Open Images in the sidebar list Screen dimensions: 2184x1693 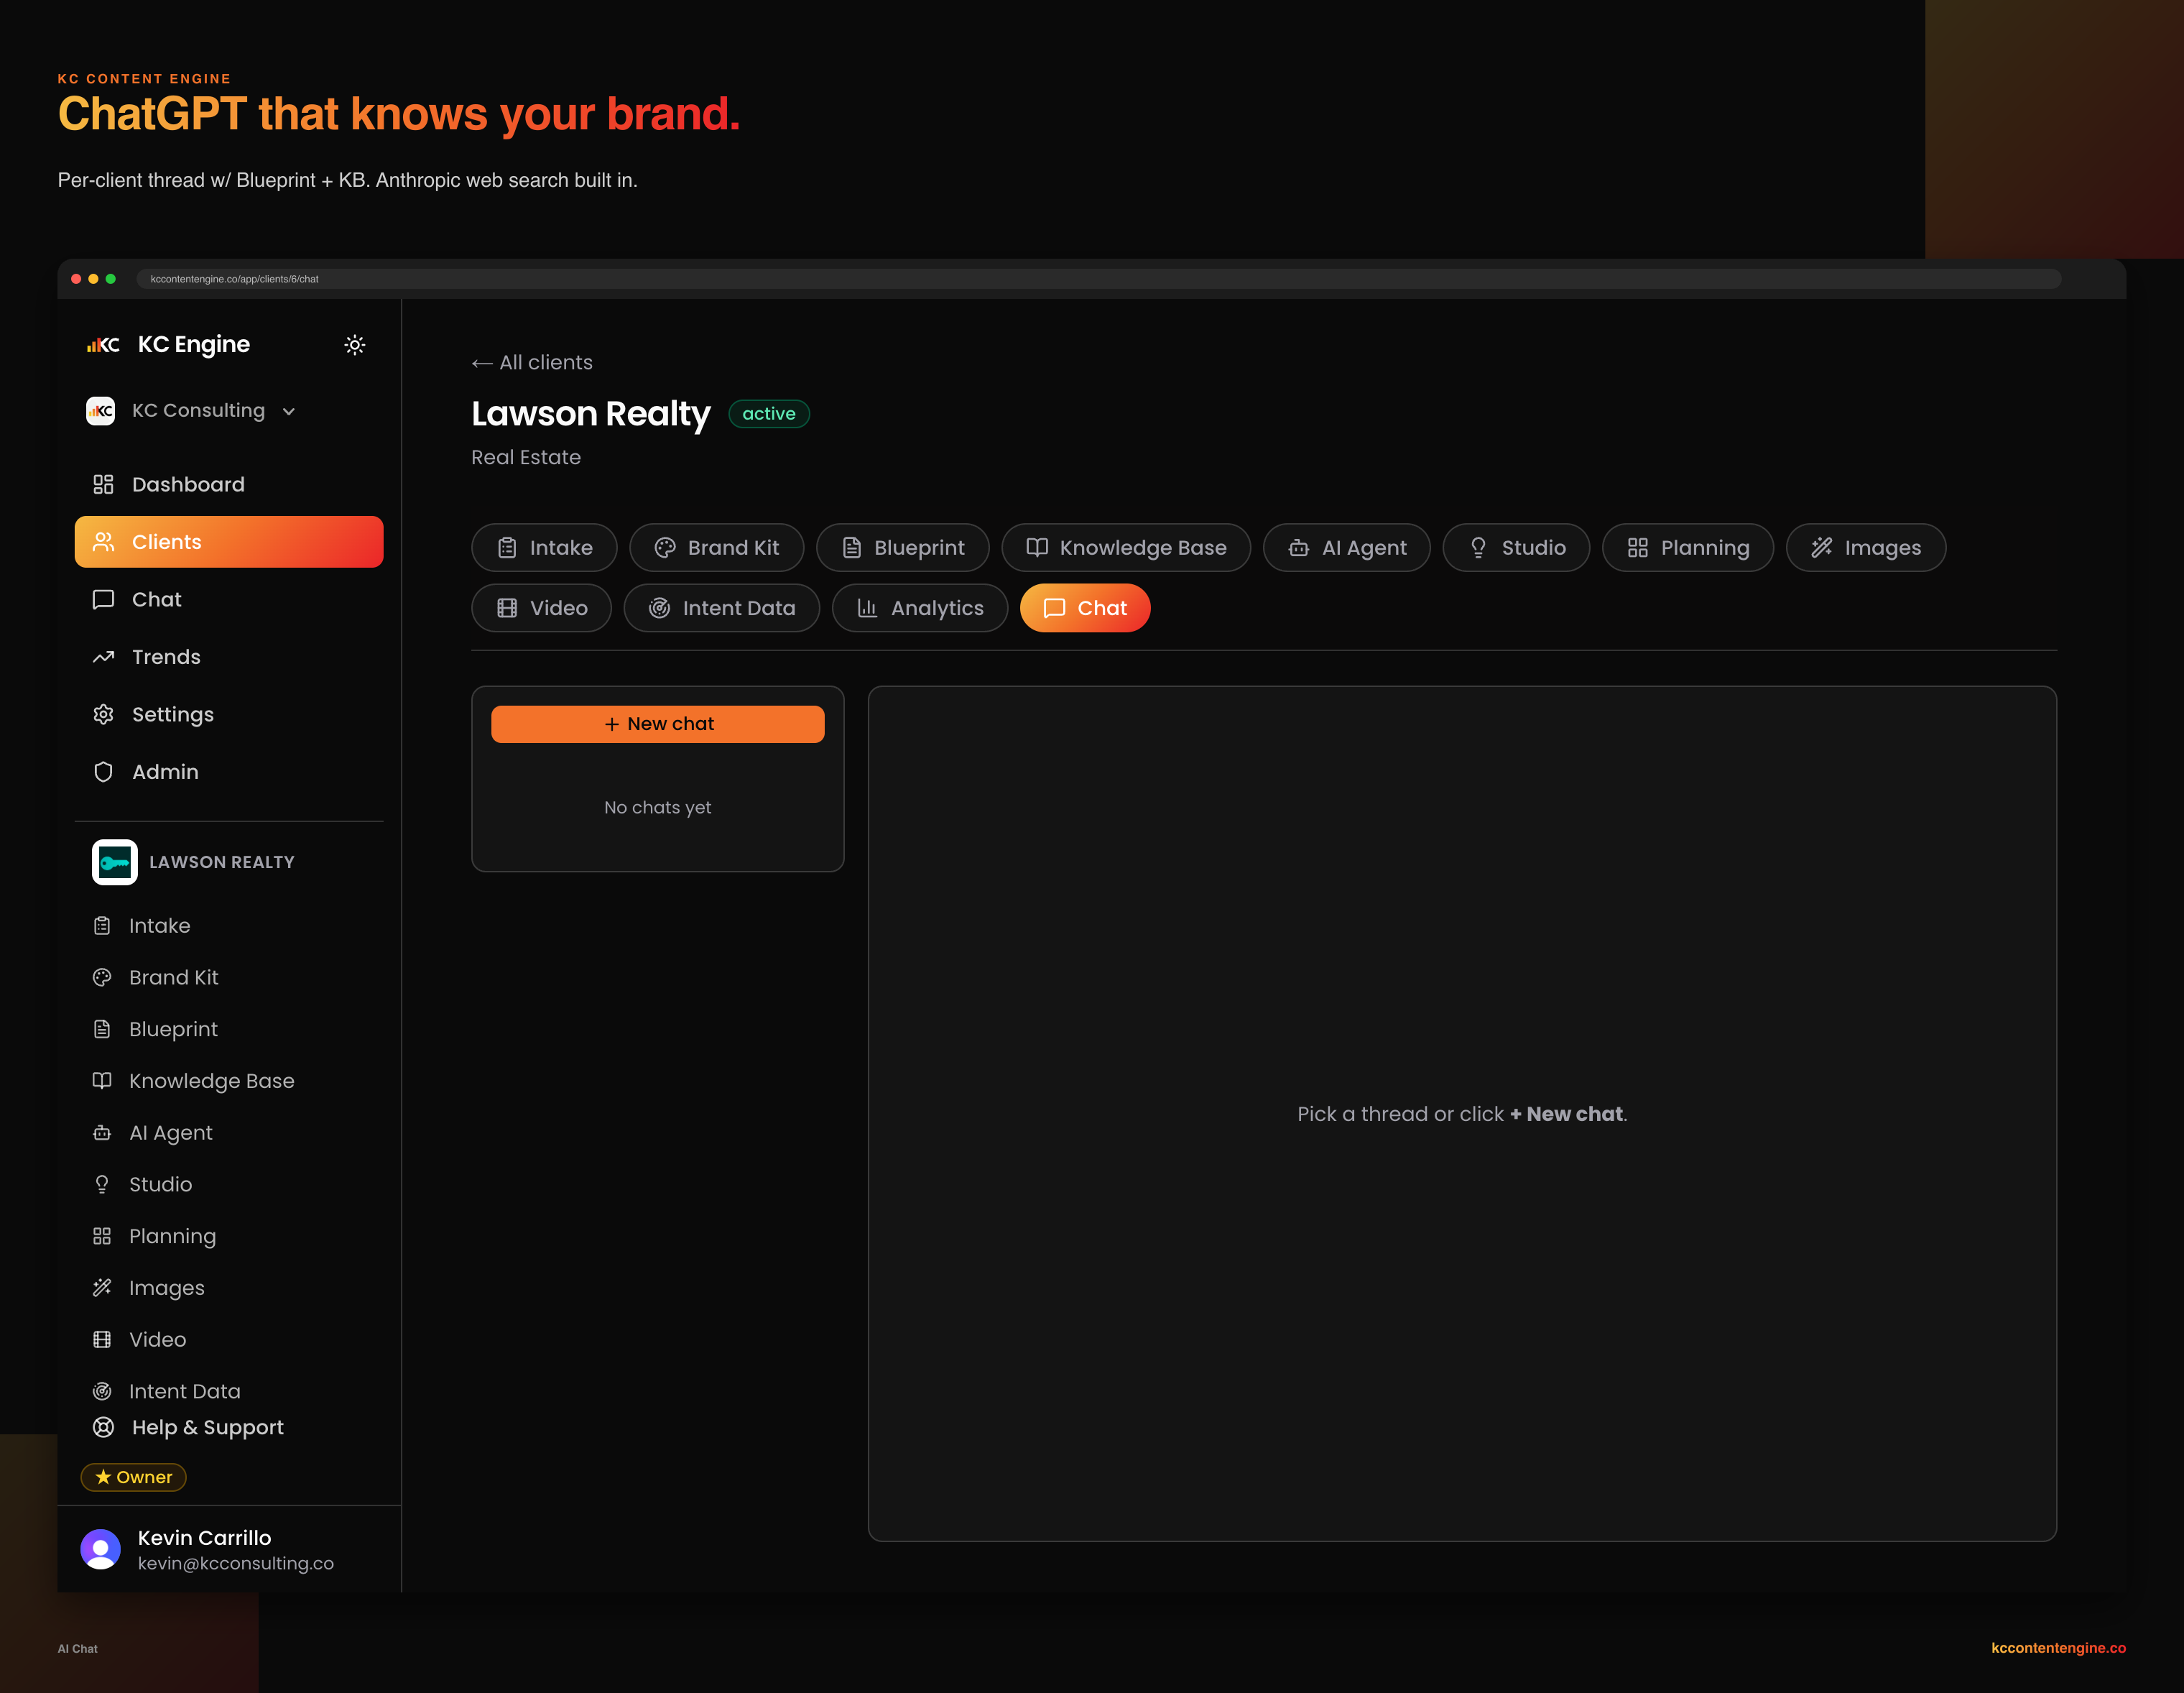tap(229, 1288)
